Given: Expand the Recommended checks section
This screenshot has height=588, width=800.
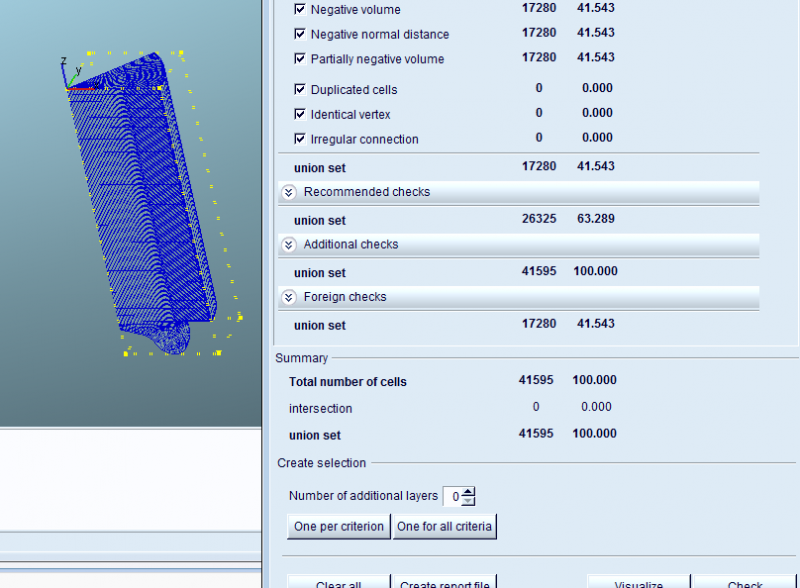Looking at the screenshot, I should pyautogui.click(x=289, y=192).
